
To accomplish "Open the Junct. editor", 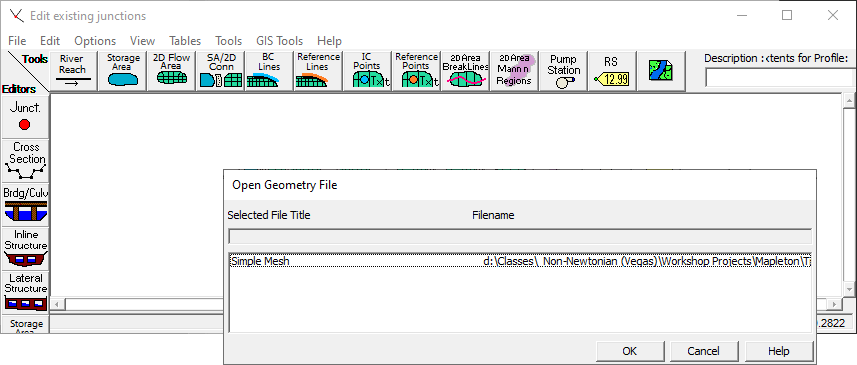I will (25, 116).
